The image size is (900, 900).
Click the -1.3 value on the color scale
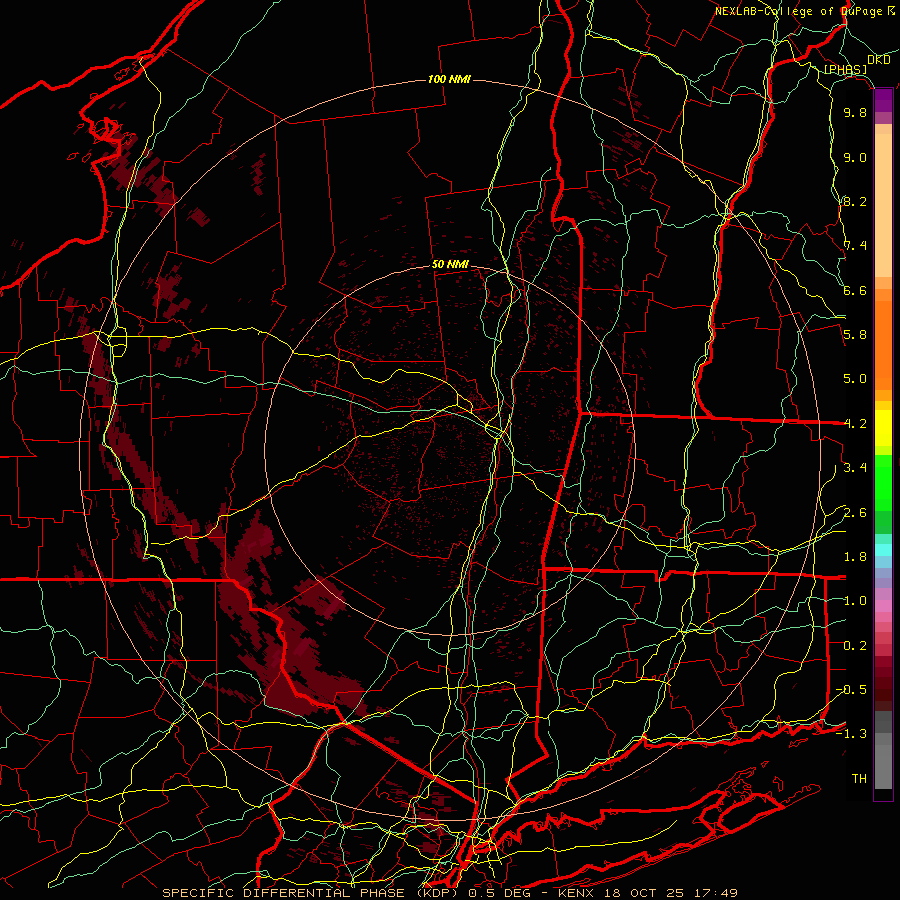(x=852, y=734)
